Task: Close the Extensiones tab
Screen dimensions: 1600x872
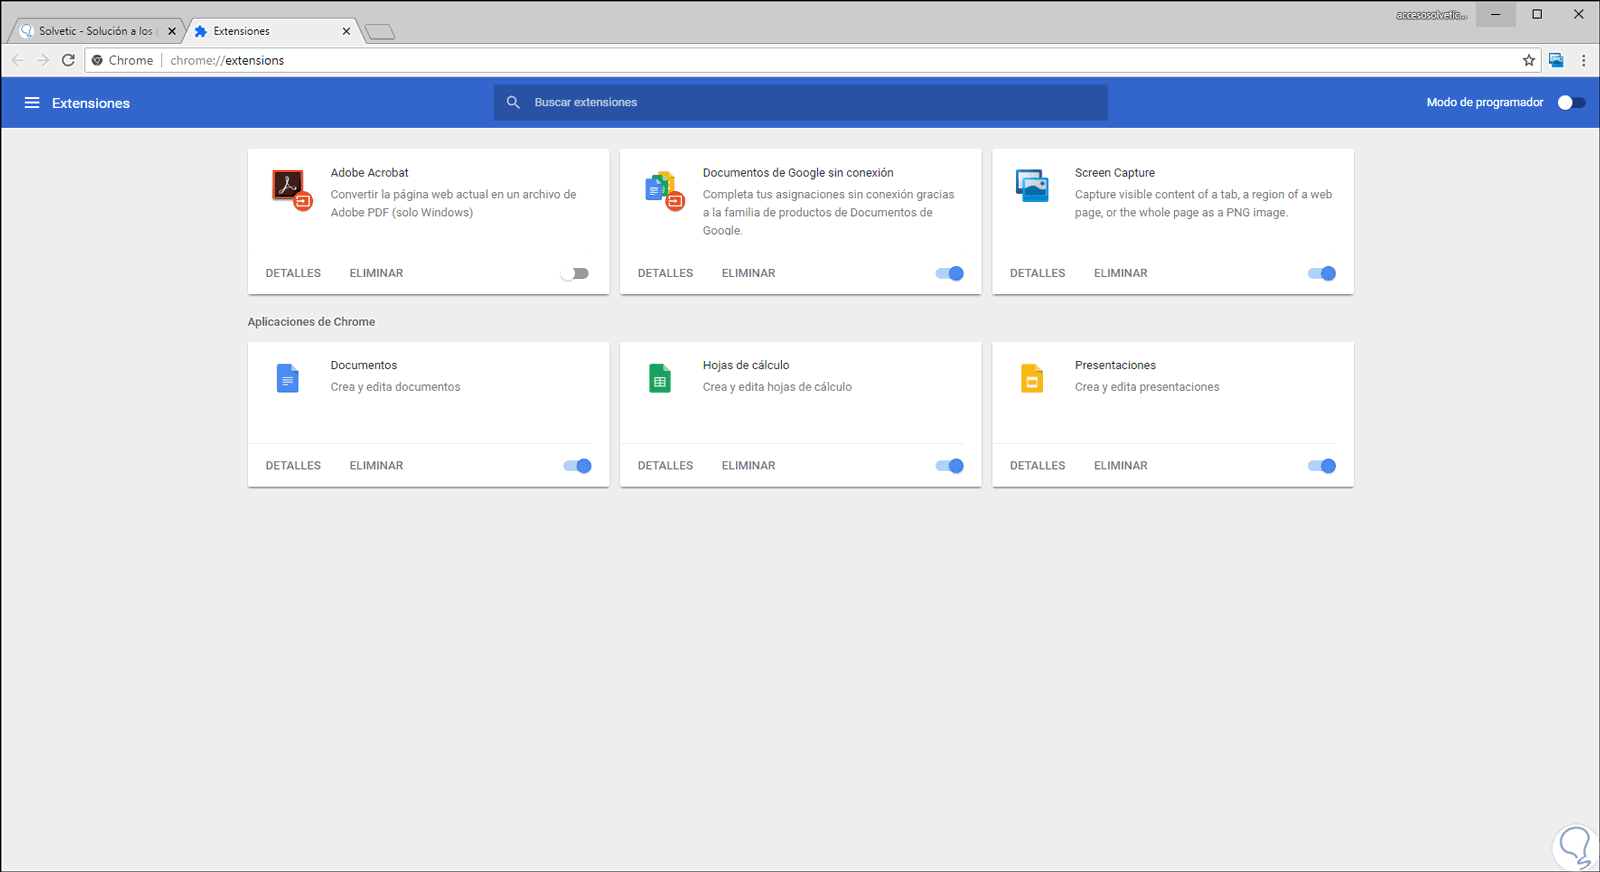Action: [346, 31]
